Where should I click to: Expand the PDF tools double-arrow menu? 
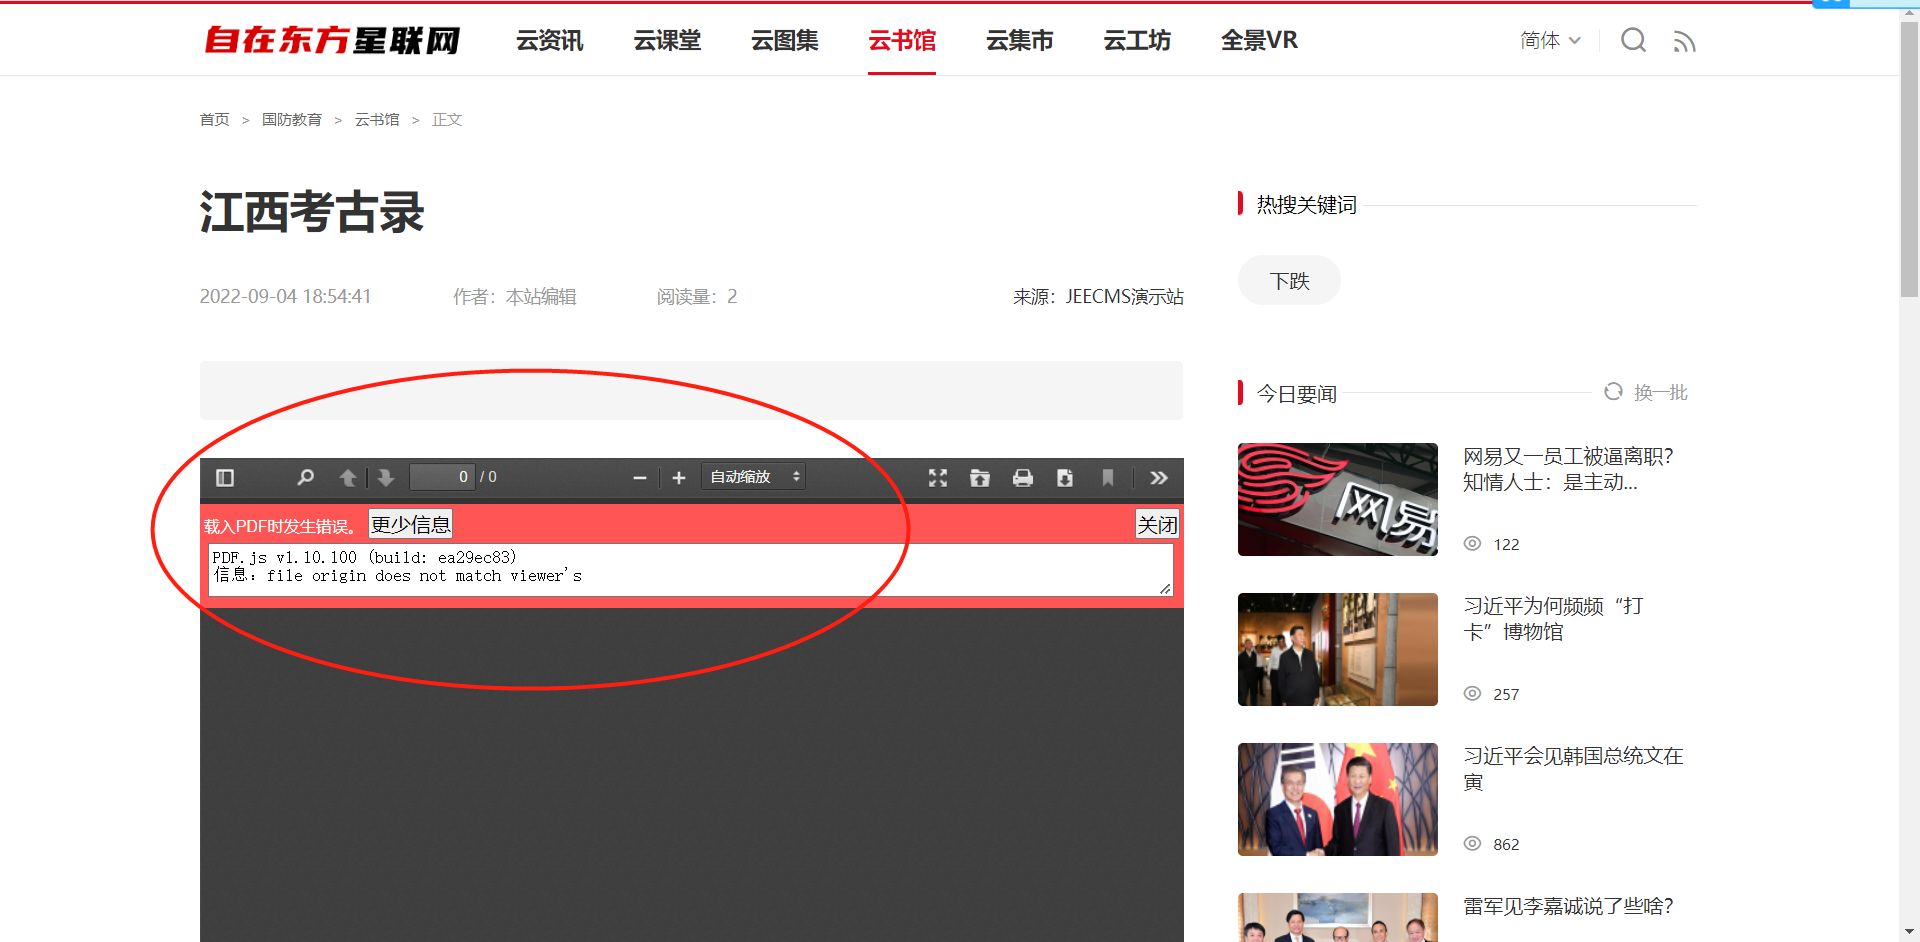coord(1159,478)
